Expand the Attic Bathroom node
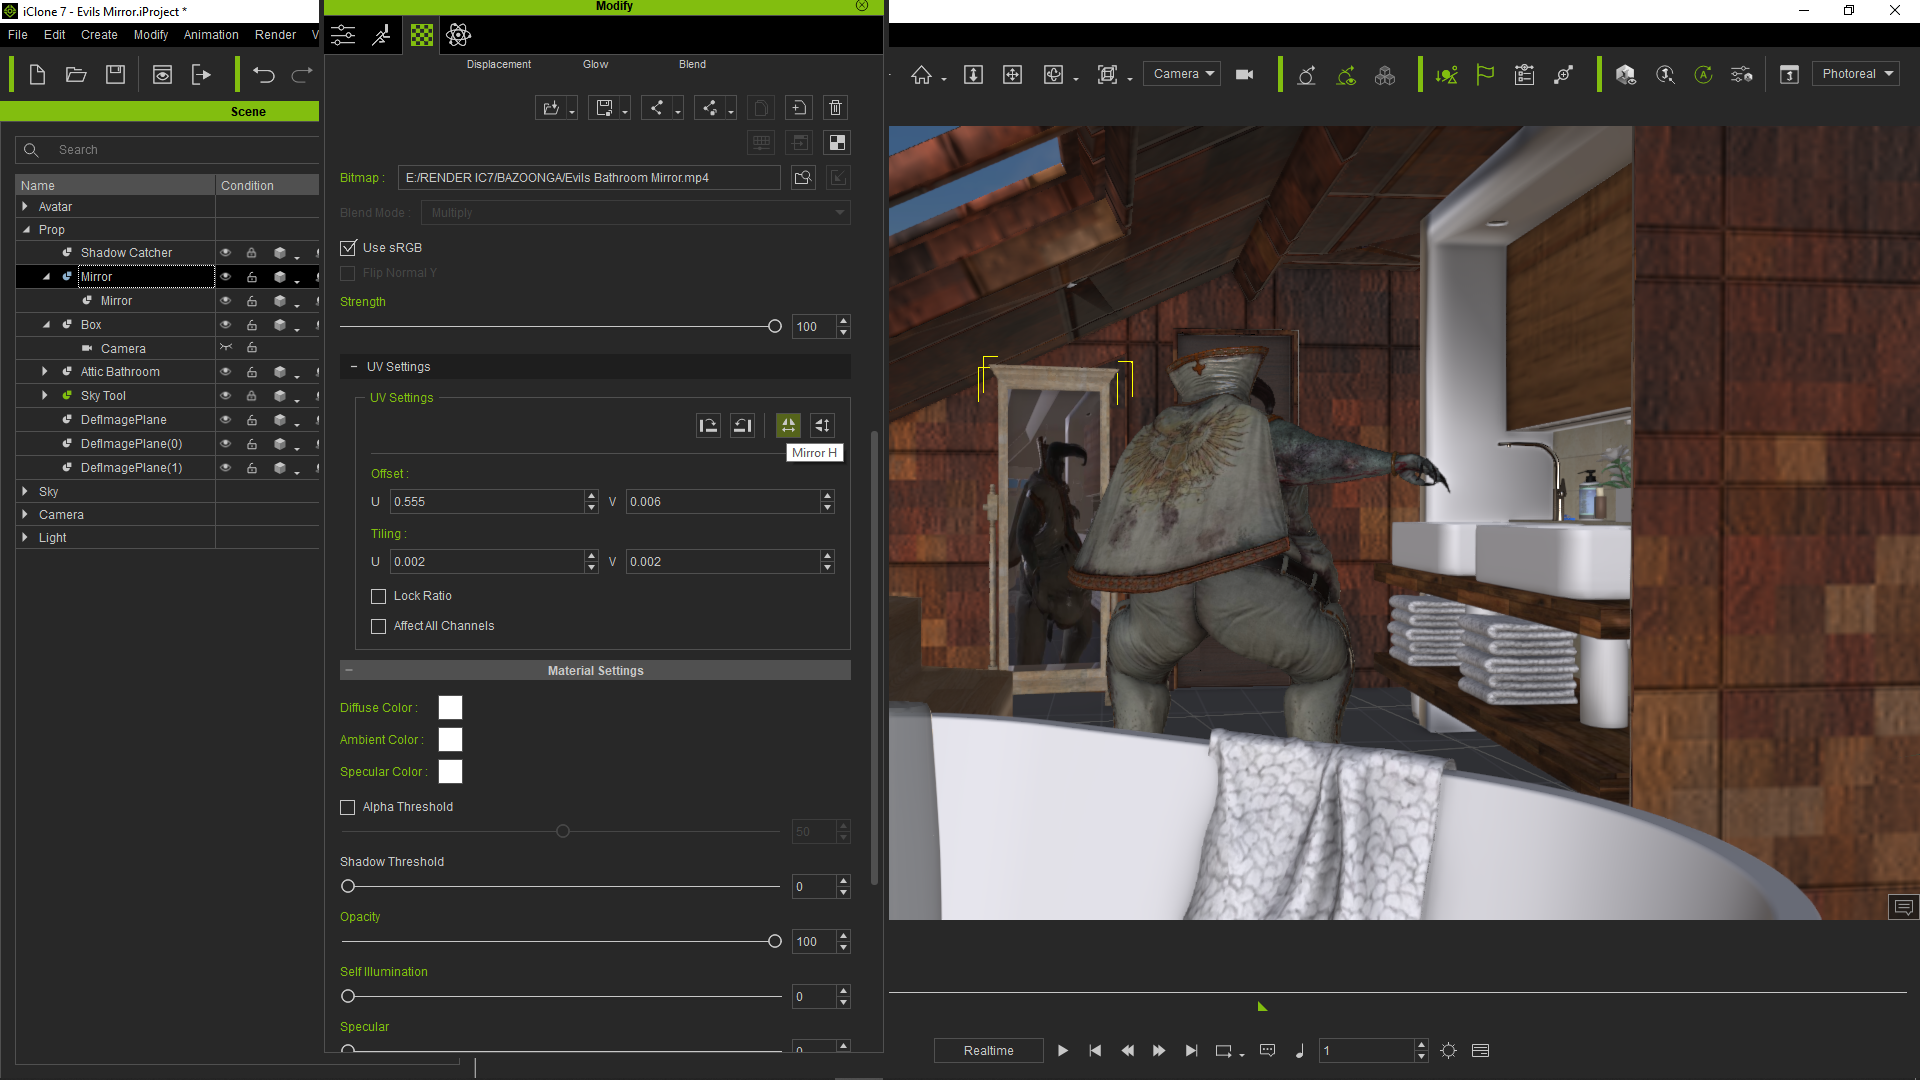This screenshot has width=1920, height=1080. (45, 372)
